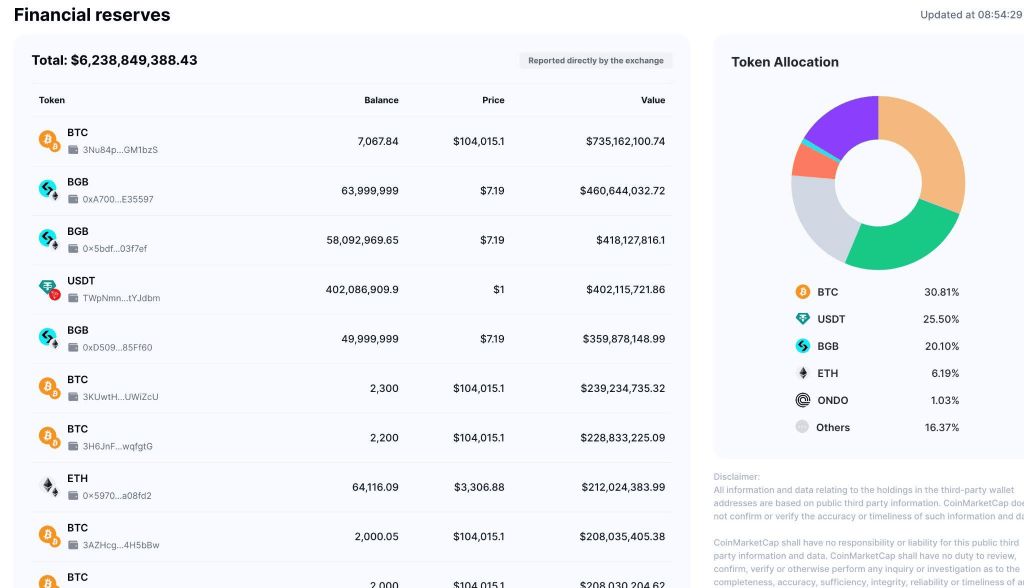Click the BGB icon beside 0xA700...E35597
Screen dimensions: 1024x588
[49, 190]
